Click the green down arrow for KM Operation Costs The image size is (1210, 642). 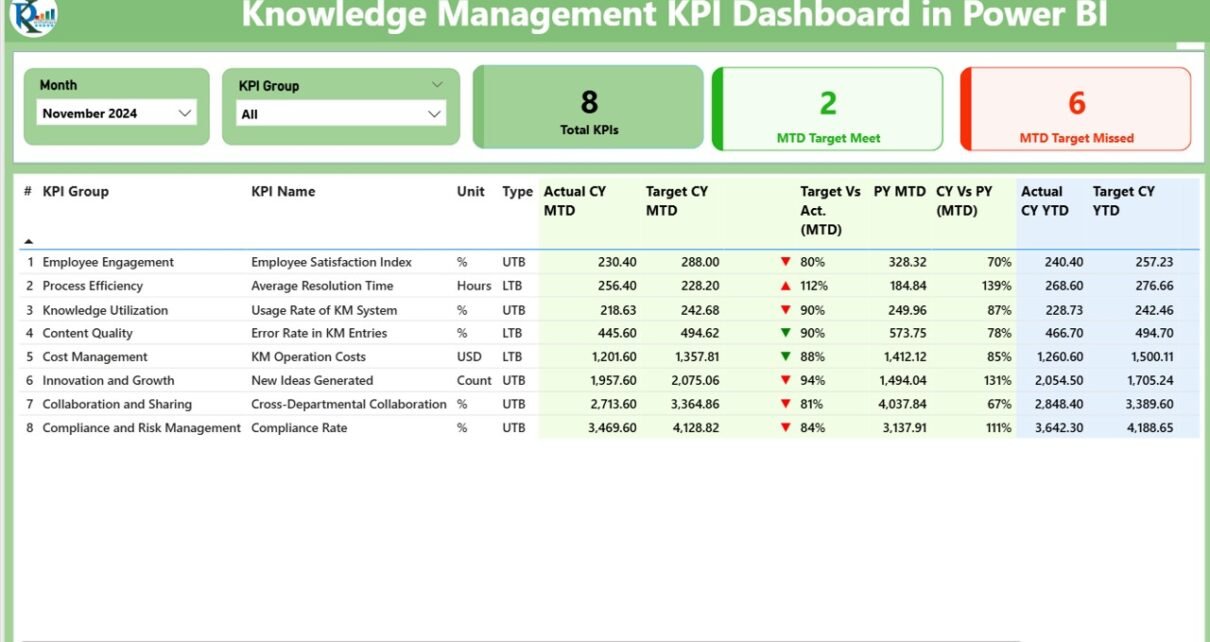pyautogui.click(x=785, y=356)
